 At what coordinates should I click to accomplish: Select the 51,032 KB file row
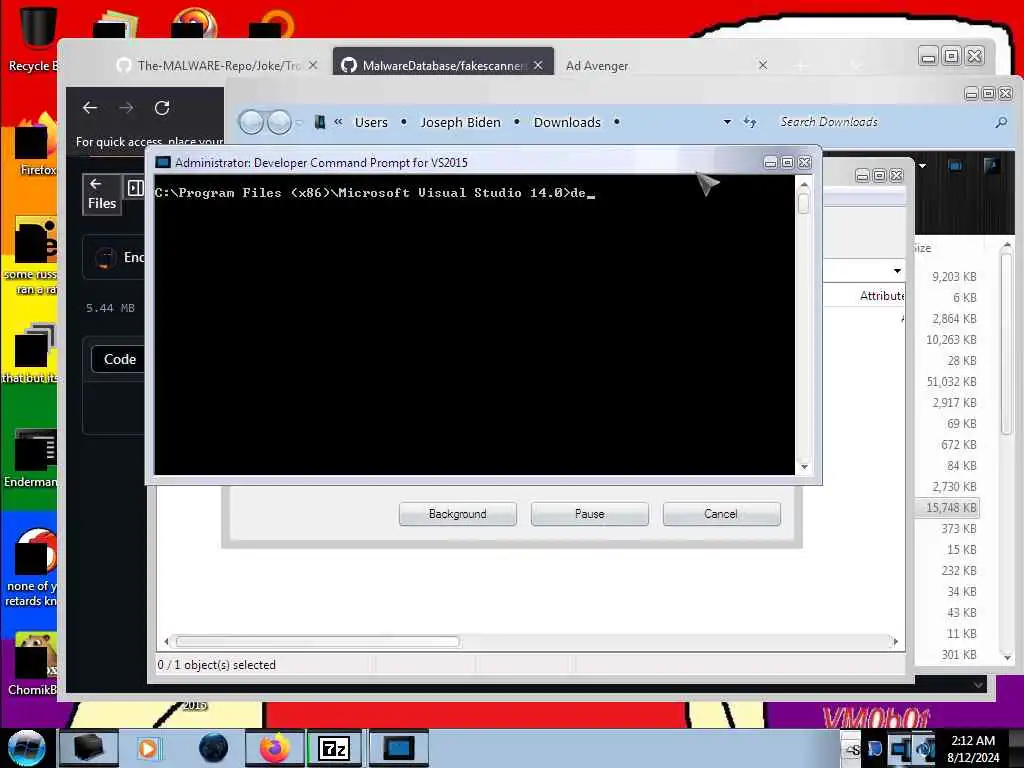click(x=950, y=381)
